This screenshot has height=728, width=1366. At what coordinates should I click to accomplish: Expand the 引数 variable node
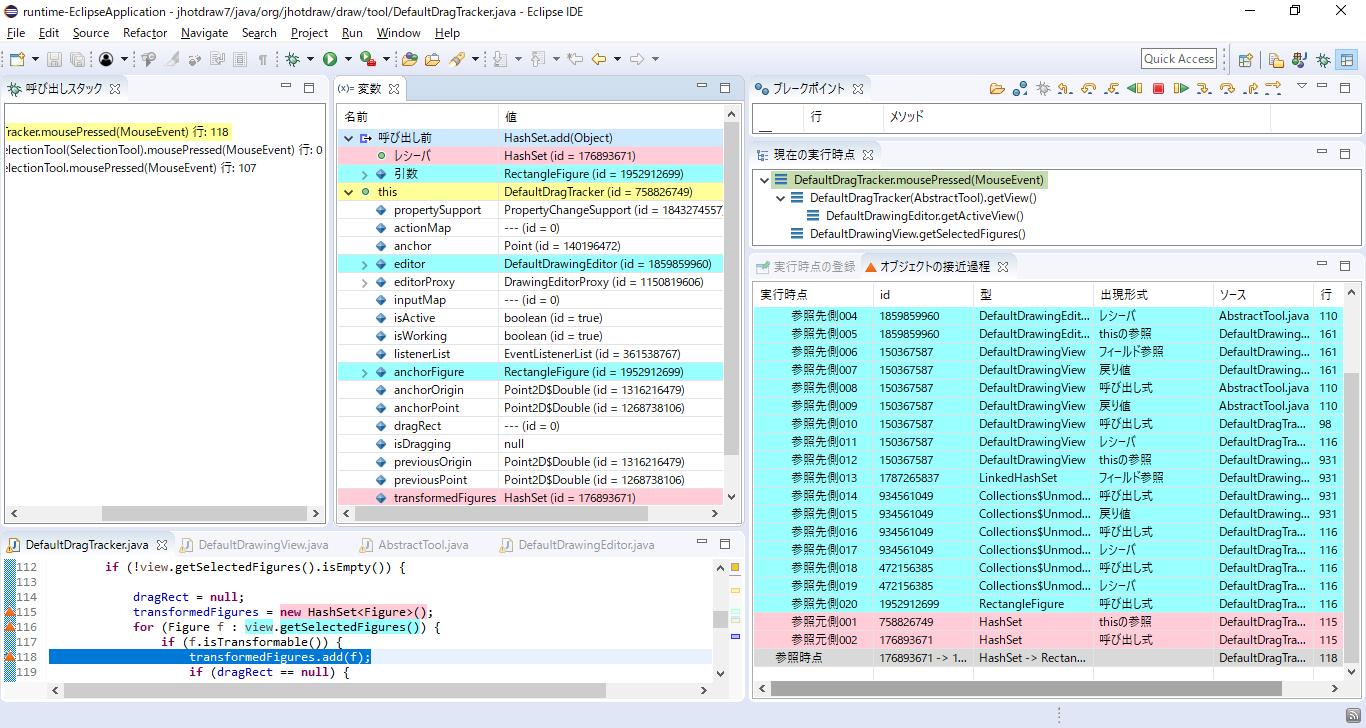coord(365,174)
